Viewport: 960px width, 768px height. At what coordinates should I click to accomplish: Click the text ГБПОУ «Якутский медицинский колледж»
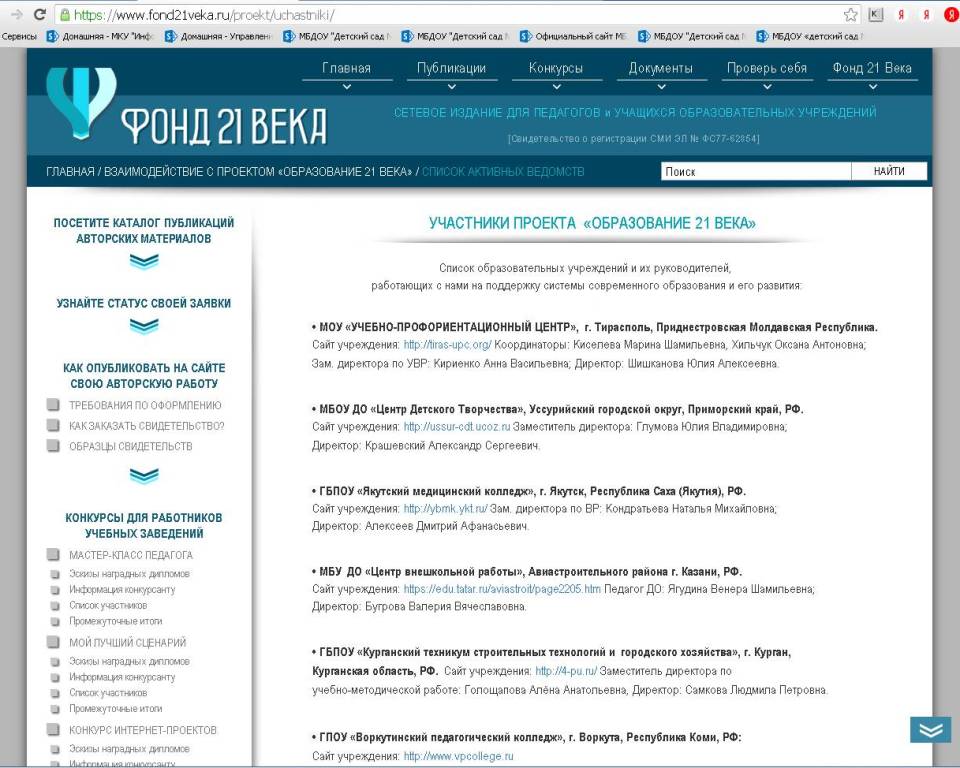pyautogui.click(x=426, y=491)
